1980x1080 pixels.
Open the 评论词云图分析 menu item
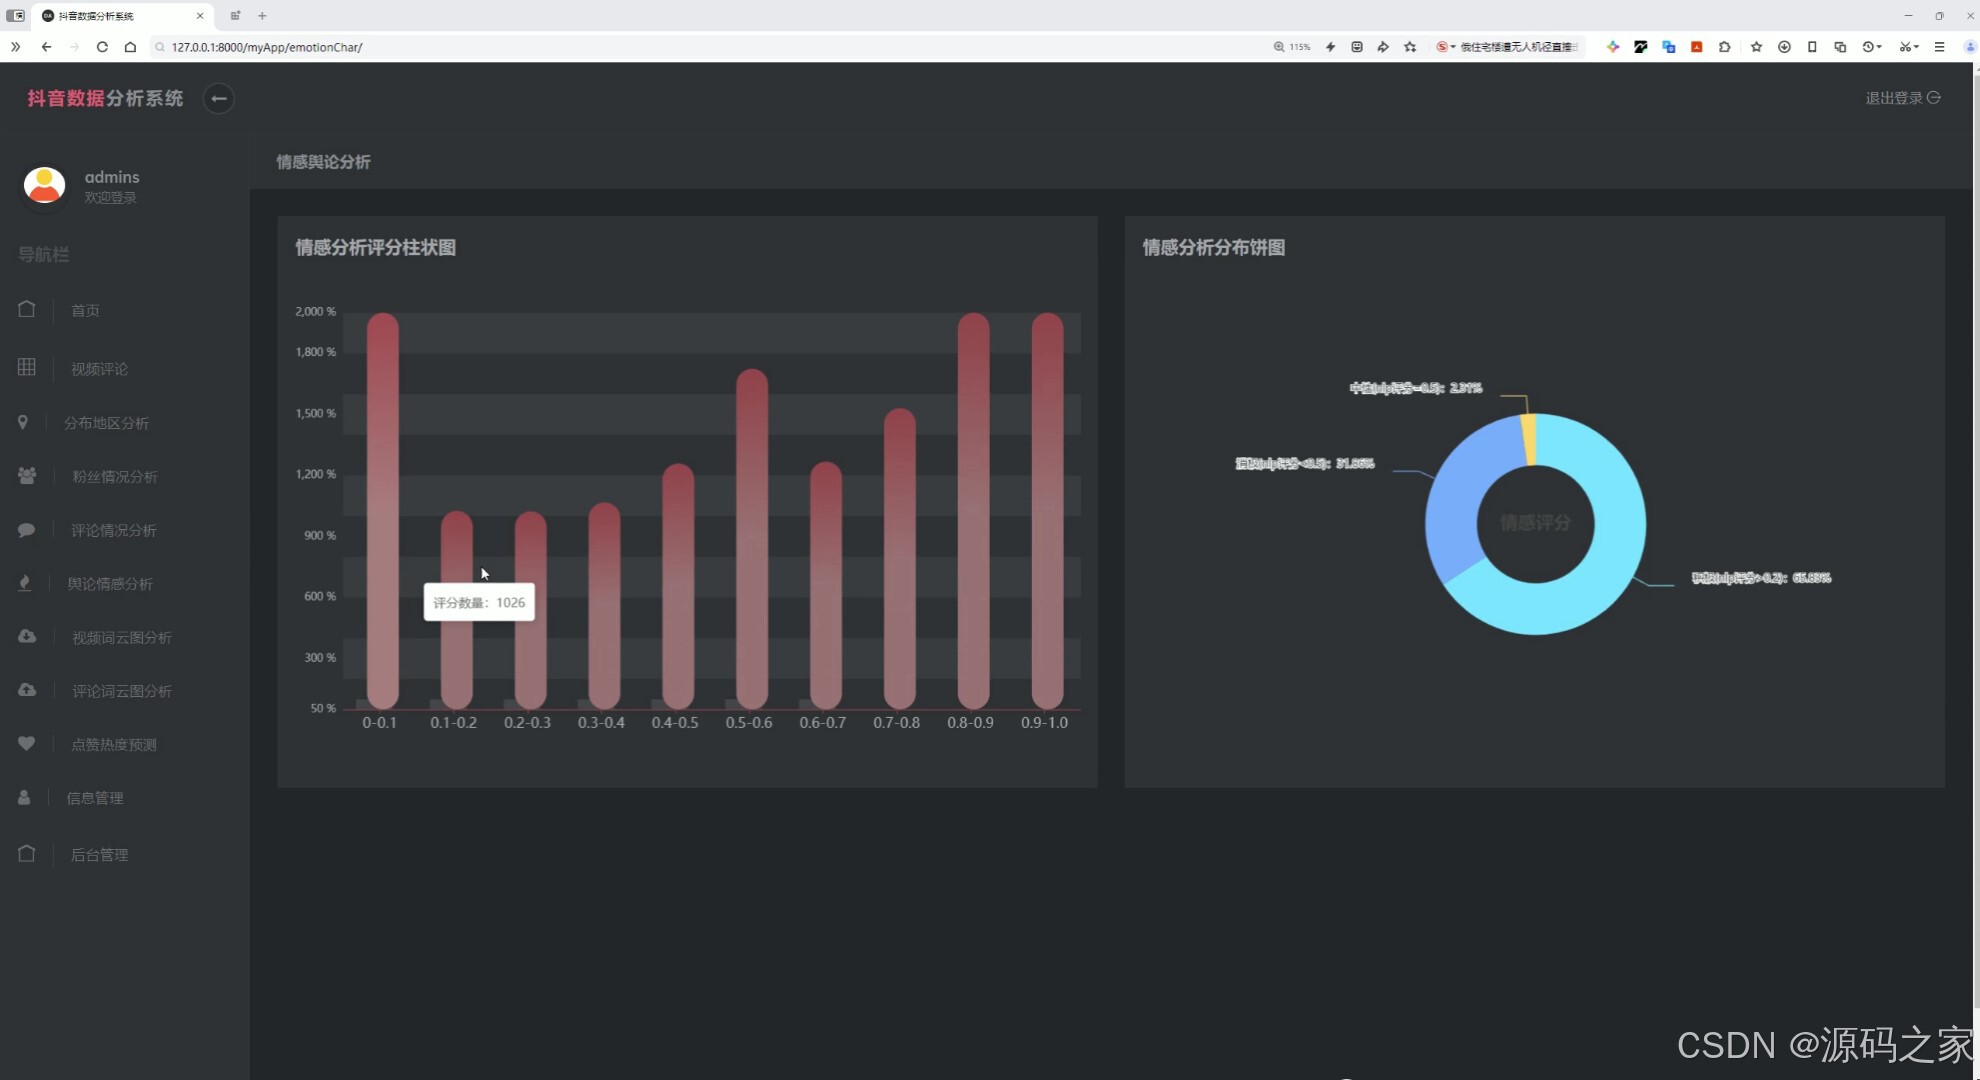pos(121,691)
